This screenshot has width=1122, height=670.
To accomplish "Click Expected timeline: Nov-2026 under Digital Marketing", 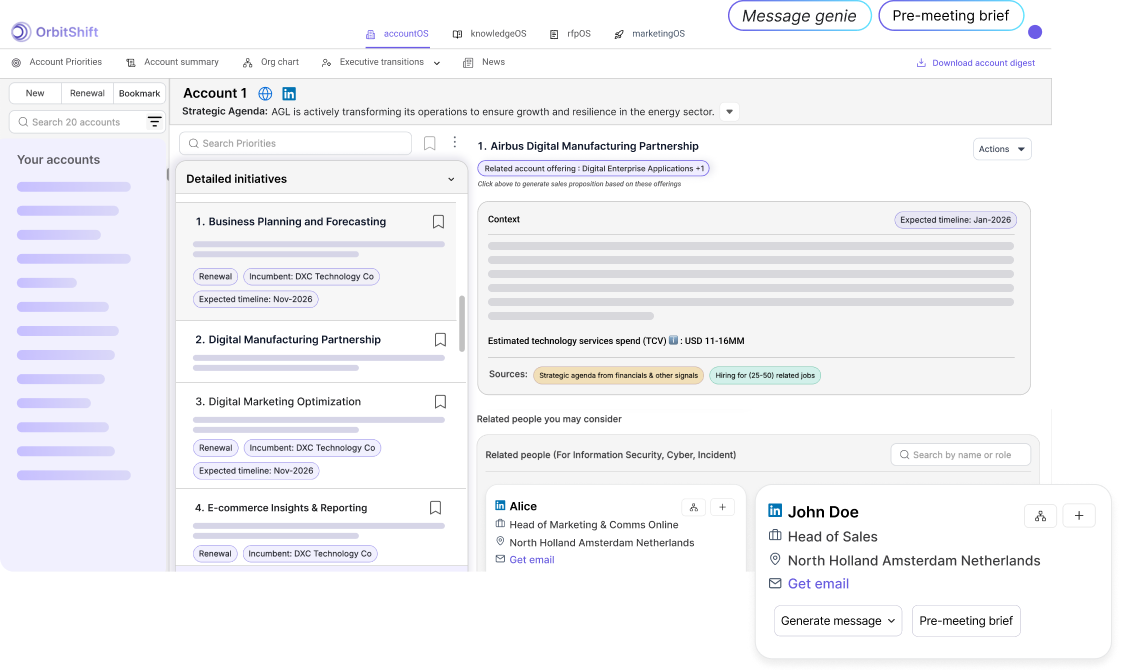I will point(256,471).
